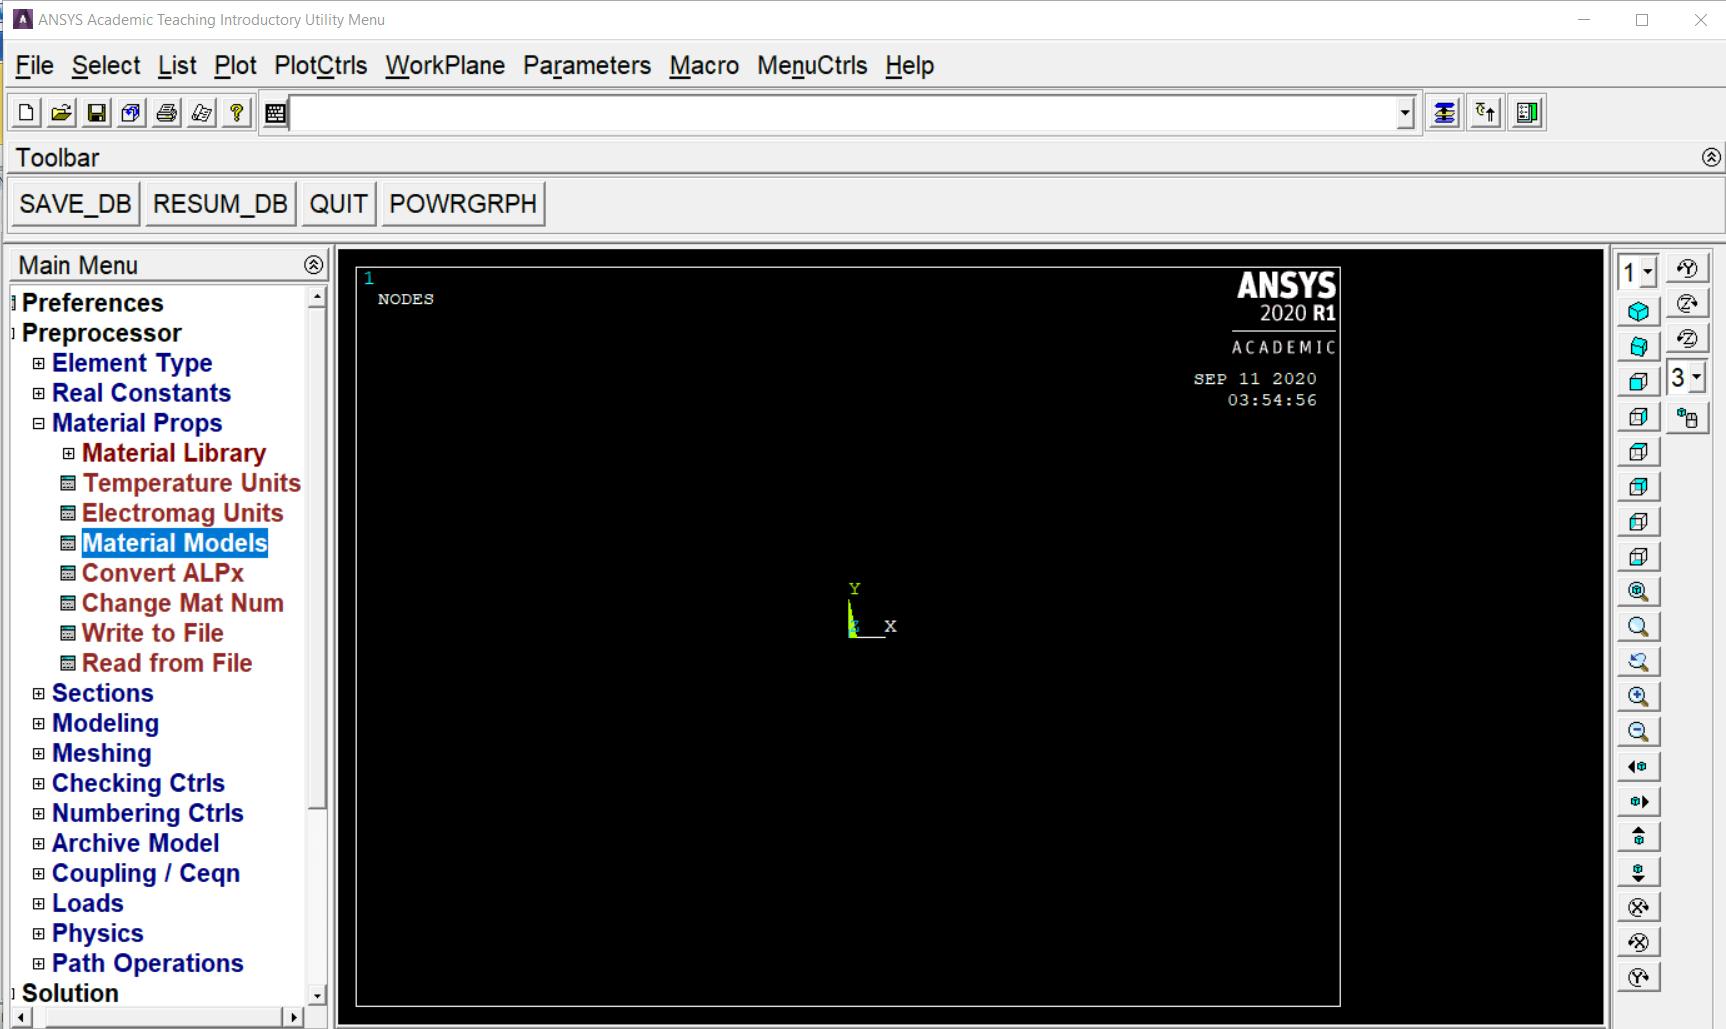Click the Print icon in toolbar

[166, 113]
